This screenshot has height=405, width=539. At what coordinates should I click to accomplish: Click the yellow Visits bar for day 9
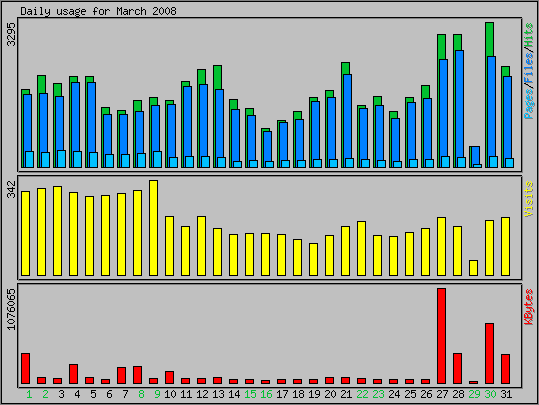[154, 228]
